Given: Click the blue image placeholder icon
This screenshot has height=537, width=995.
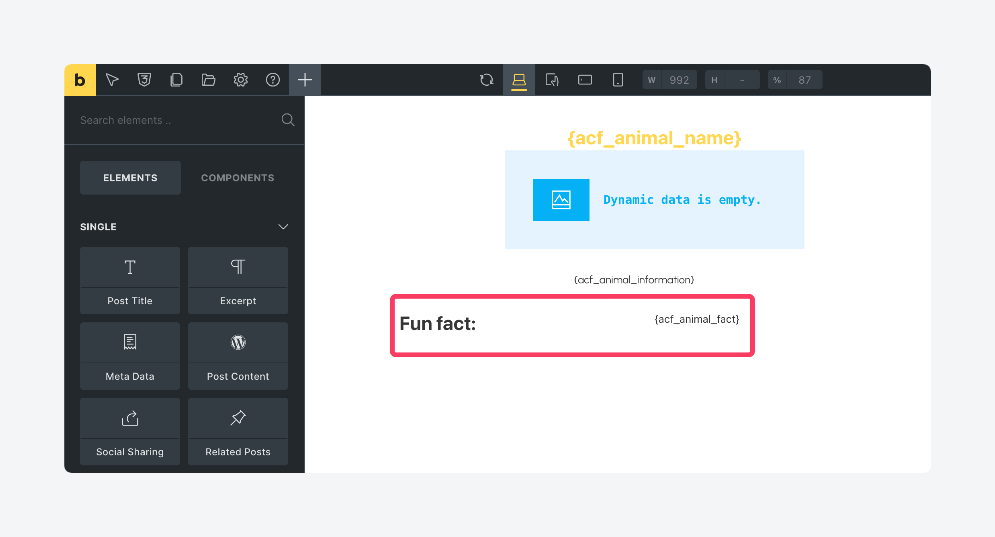Looking at the screenshot, I should 561,200.
